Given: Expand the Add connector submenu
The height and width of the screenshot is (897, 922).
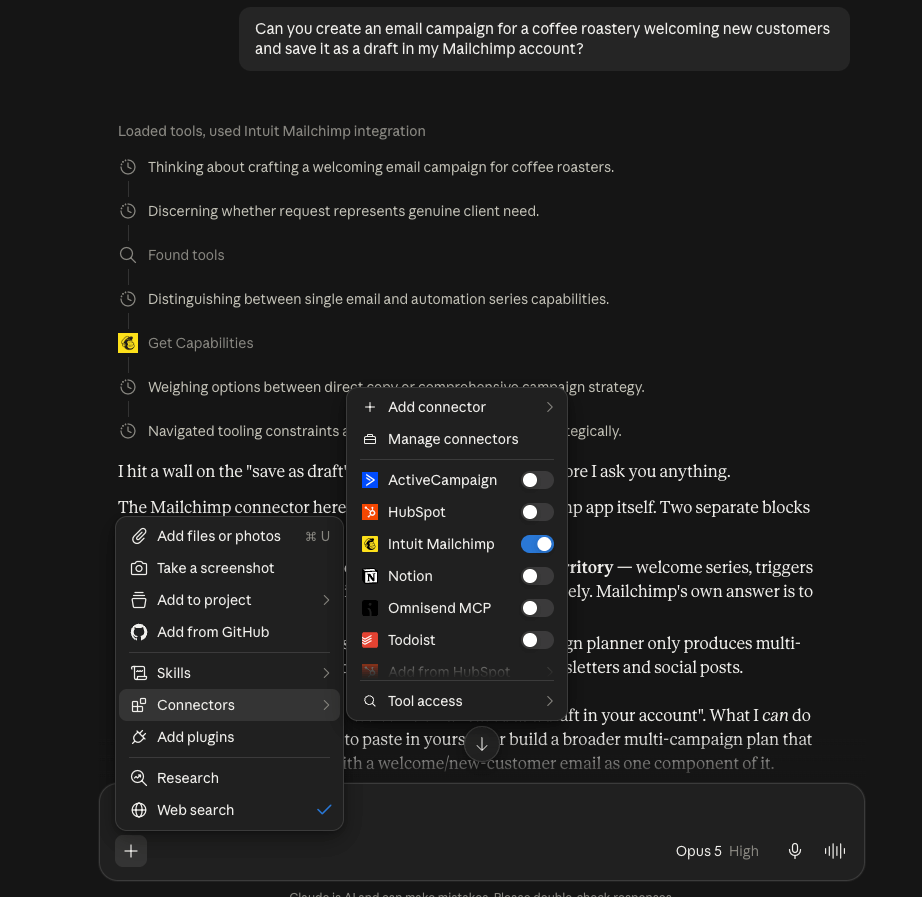Looking at the screenshot, I should click(457, 407).
